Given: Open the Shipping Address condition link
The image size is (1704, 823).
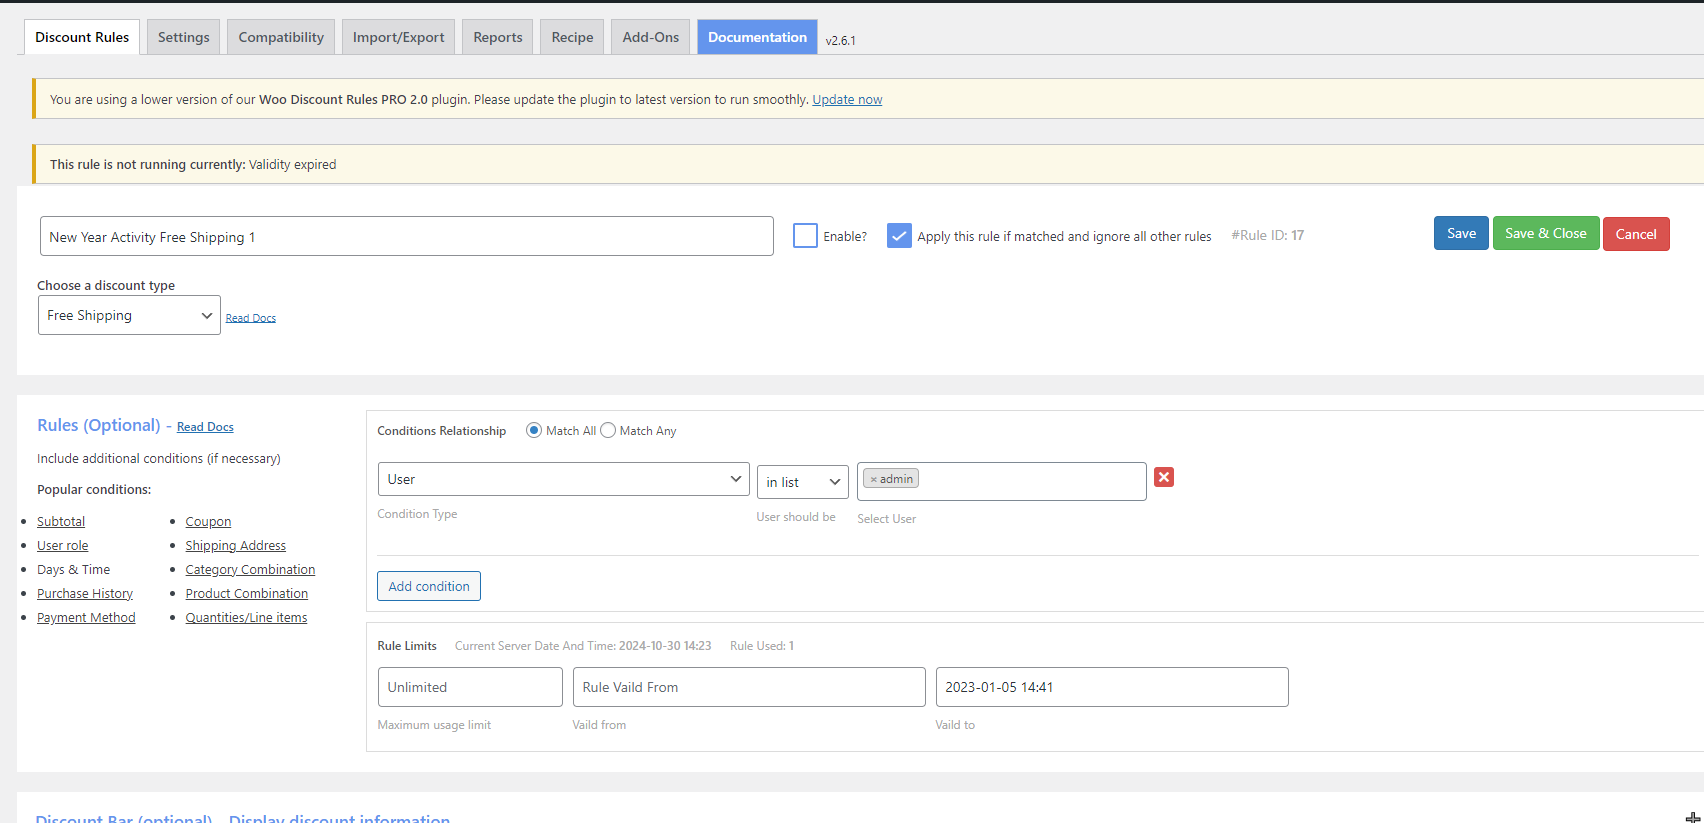Looking at the screenshot, I should click(x=235, y=545).
